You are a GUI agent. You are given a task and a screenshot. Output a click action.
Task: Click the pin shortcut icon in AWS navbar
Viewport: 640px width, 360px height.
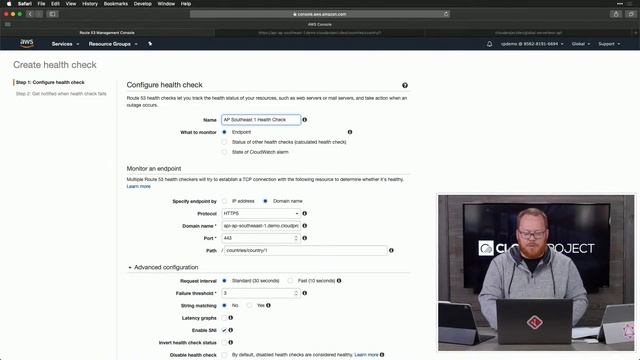point(150,44)
